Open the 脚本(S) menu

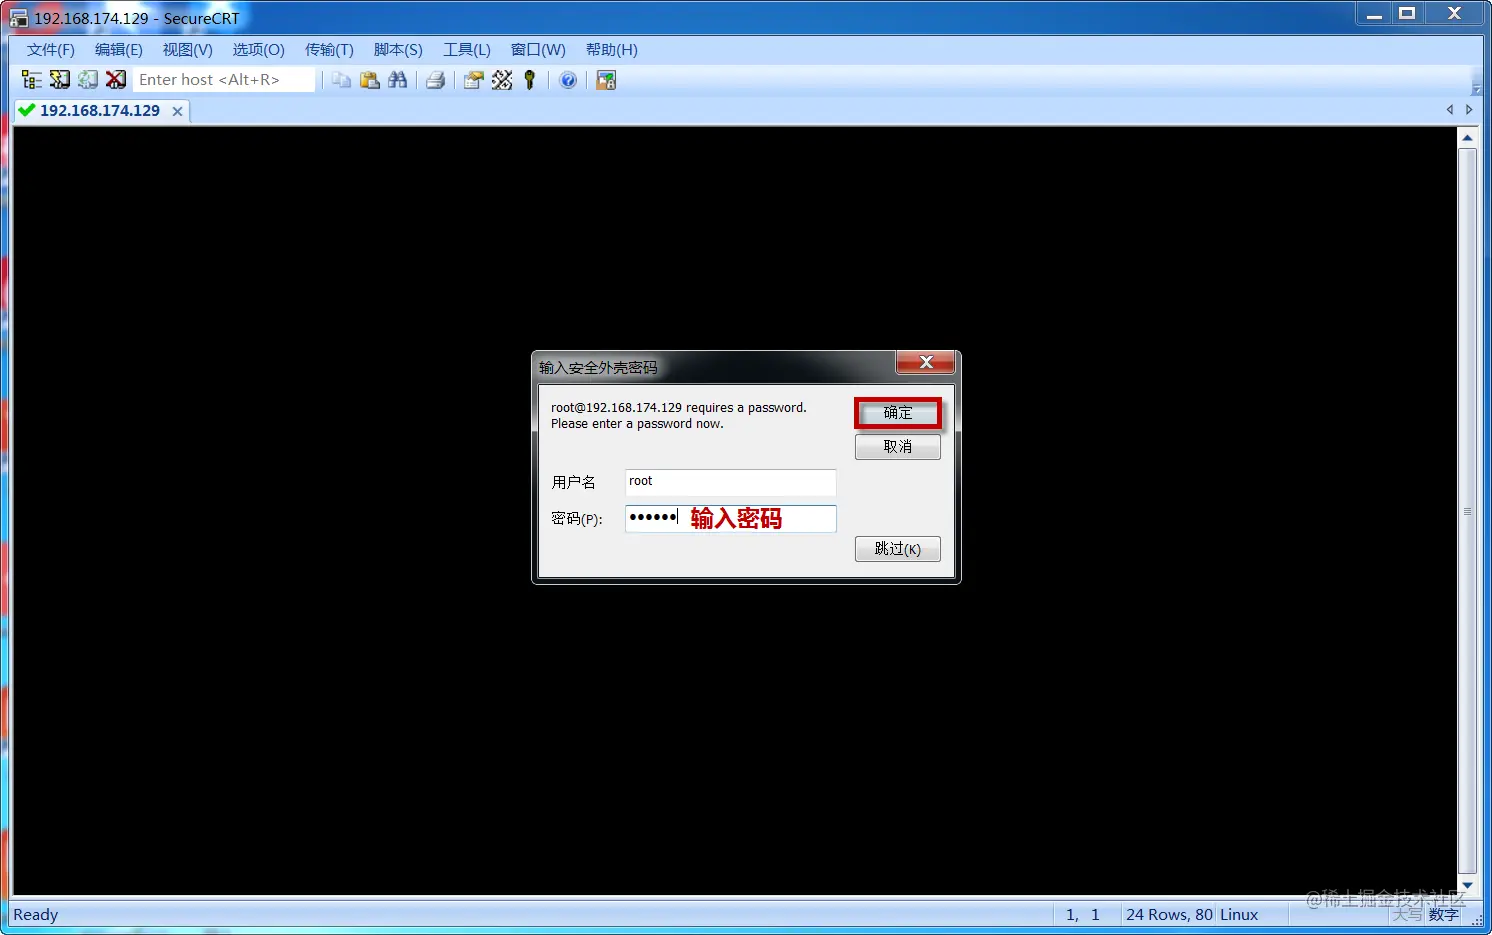tap(398, 50)
